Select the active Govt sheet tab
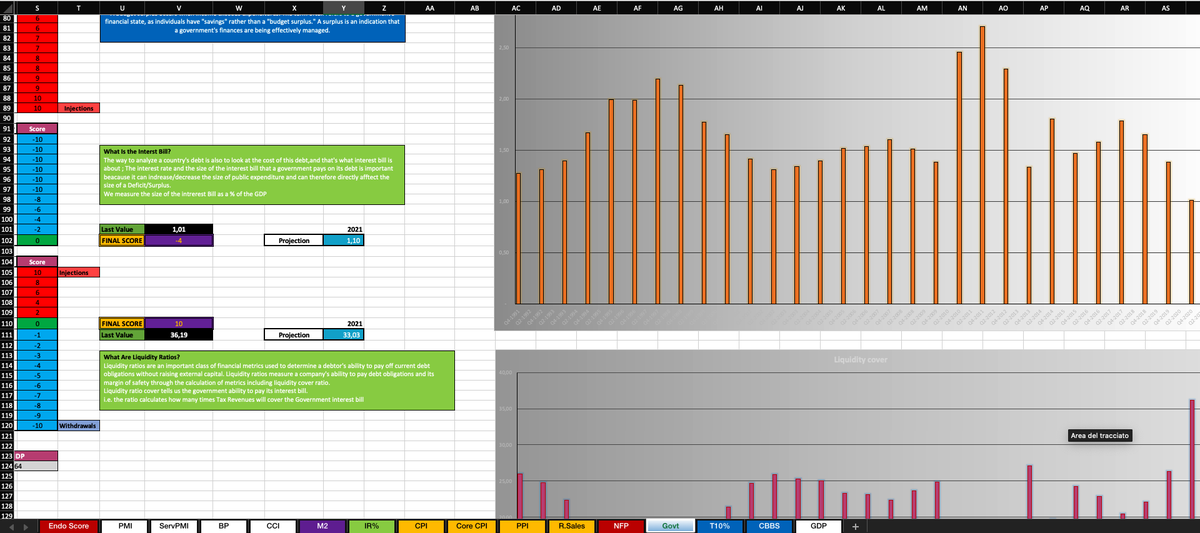The width and height of the screenshot is (1200, 533). click(x=670, y=526)
